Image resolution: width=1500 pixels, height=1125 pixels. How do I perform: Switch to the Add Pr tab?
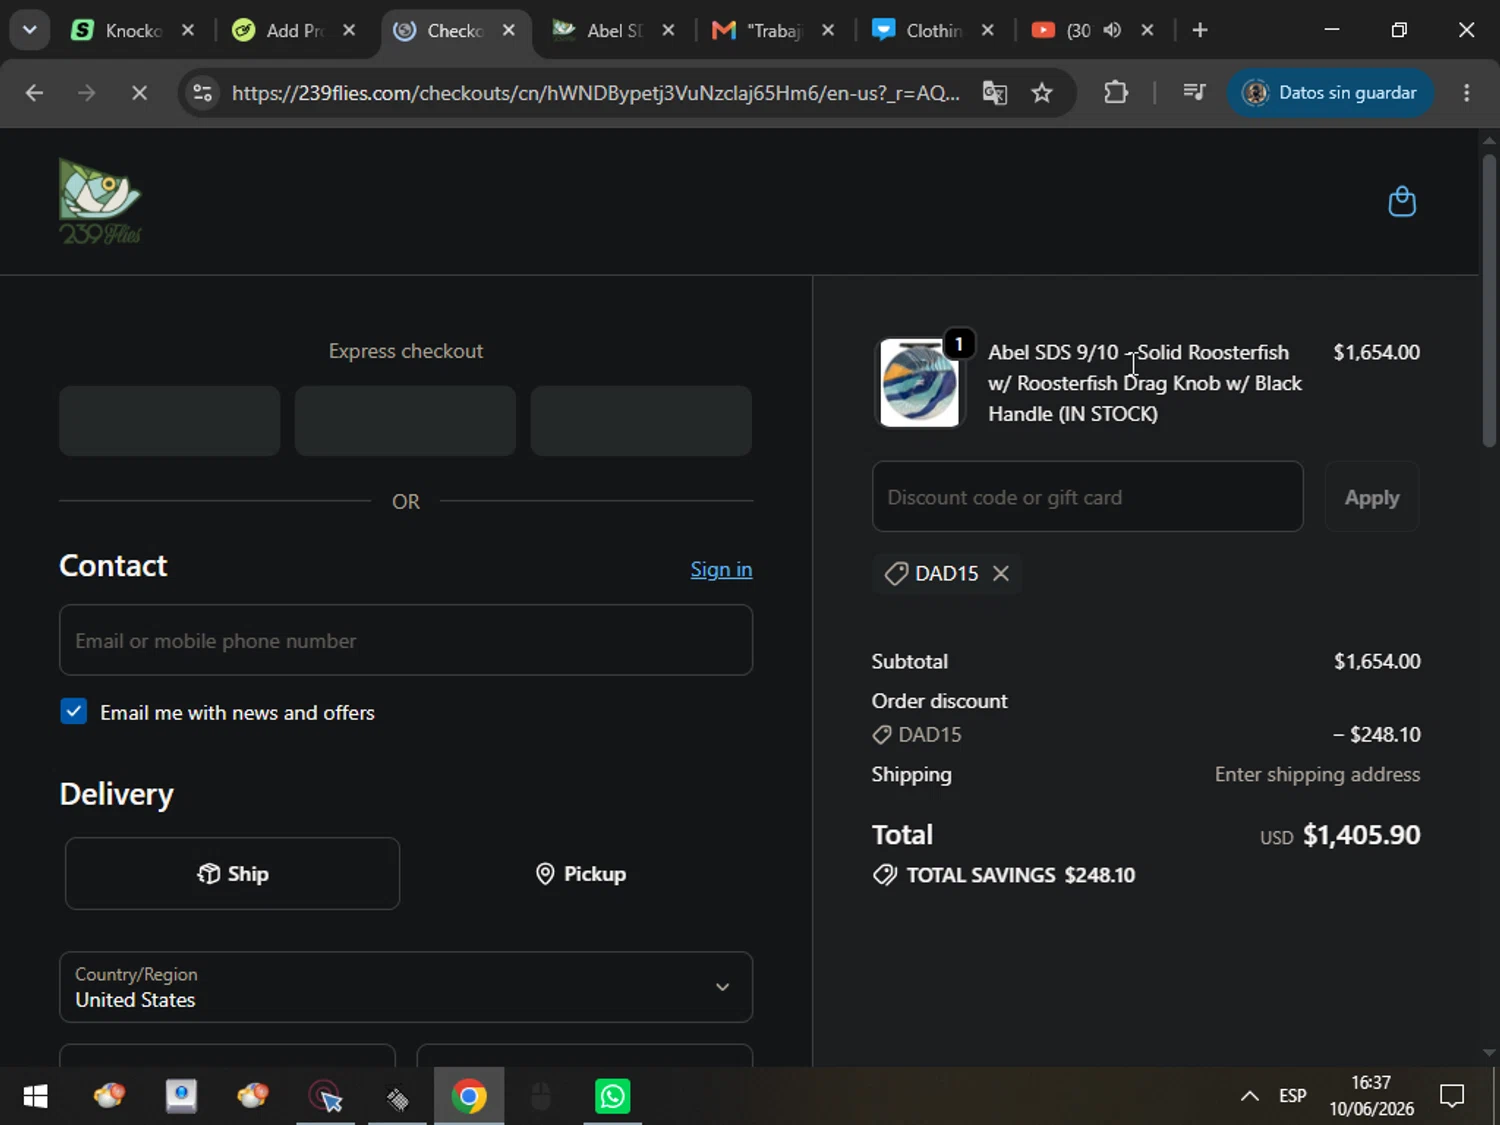point(293,30)
